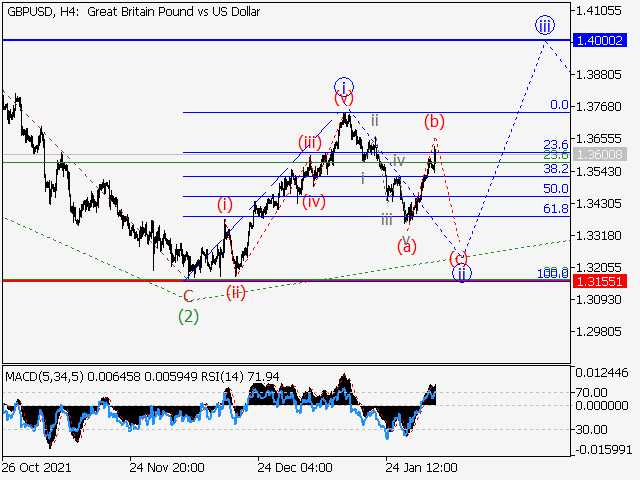This screenshot has width=640, height=480.
Task: Click the gray iii sub-wave label
Action: point(387,219)
